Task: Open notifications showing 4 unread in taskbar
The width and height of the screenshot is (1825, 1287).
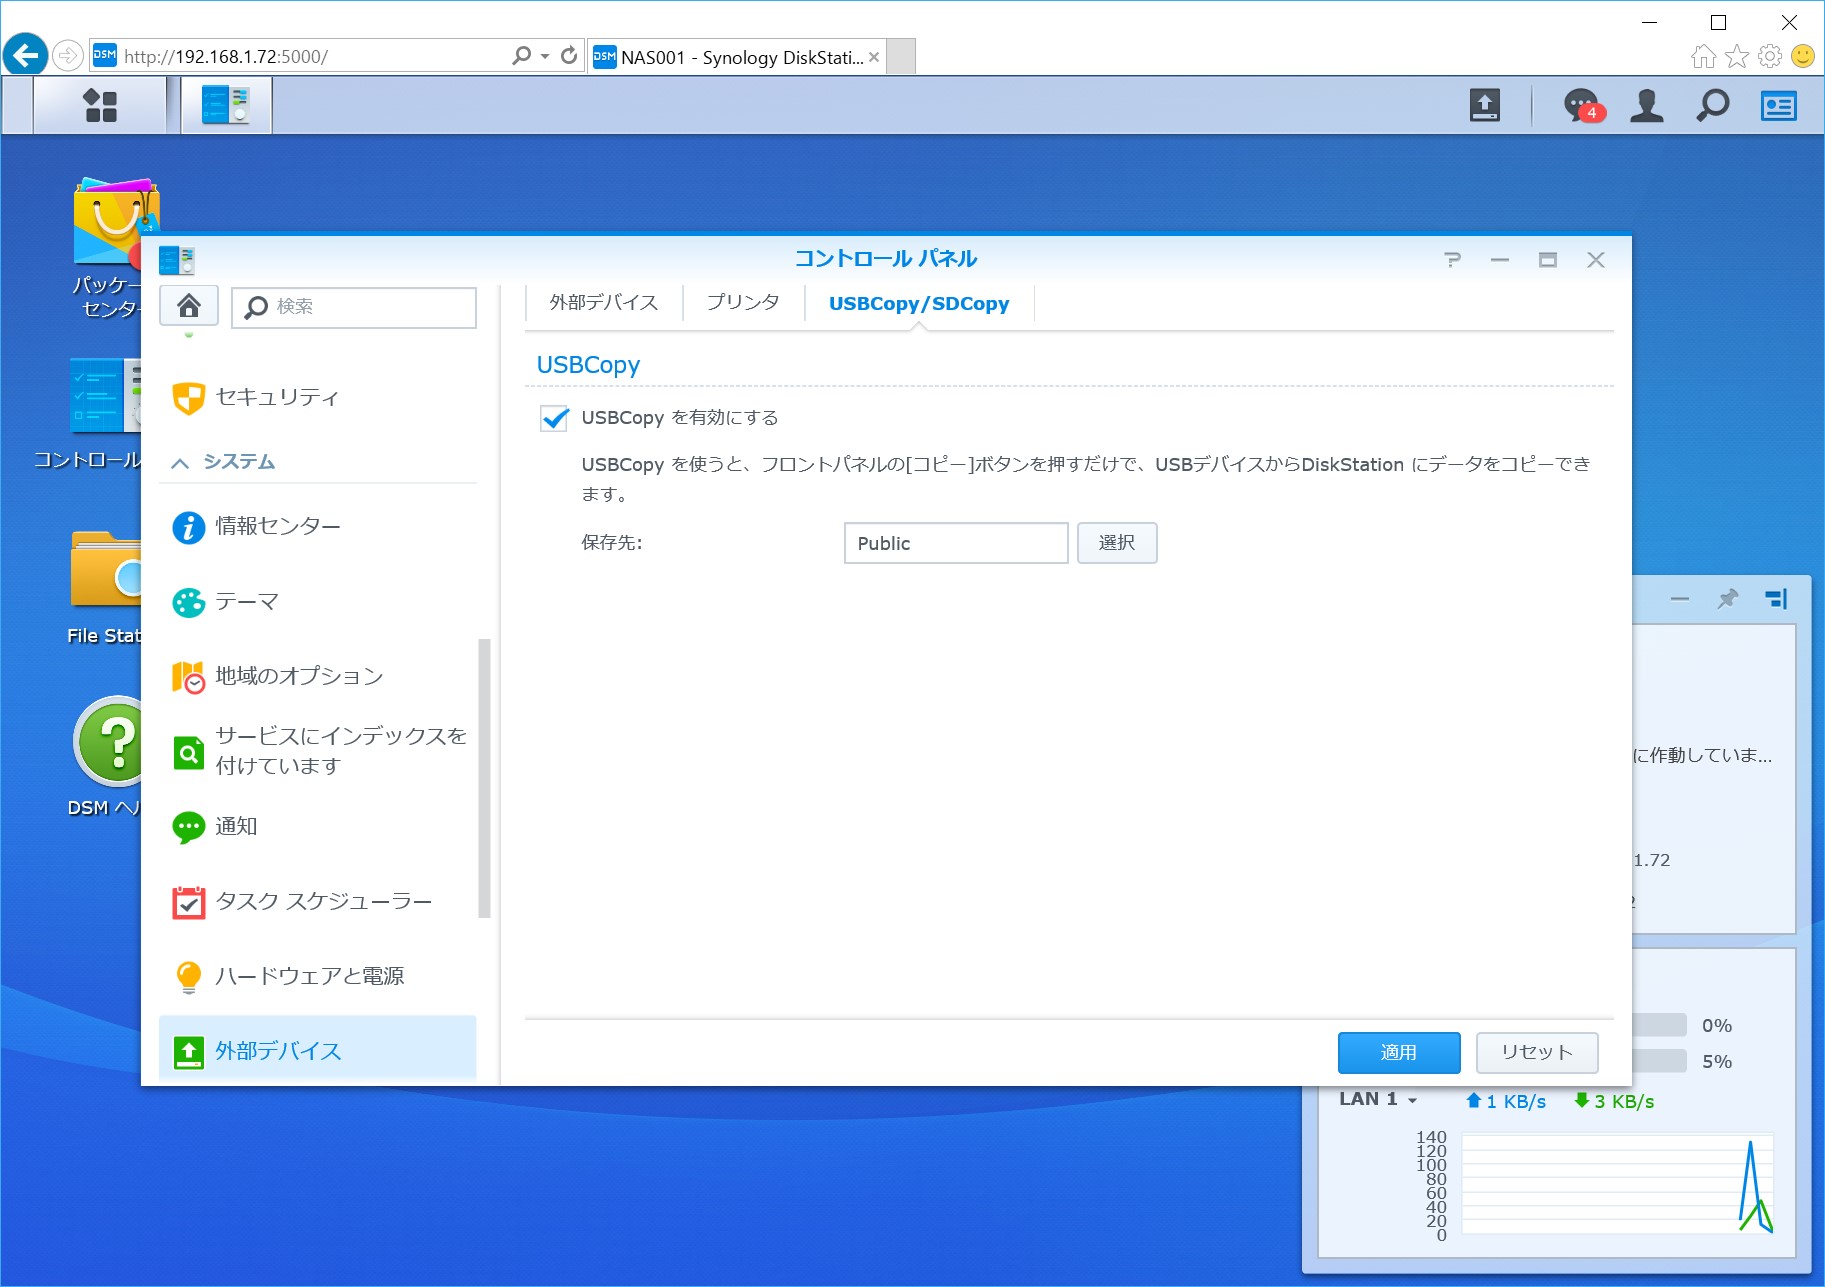Action: (1580, 105)
